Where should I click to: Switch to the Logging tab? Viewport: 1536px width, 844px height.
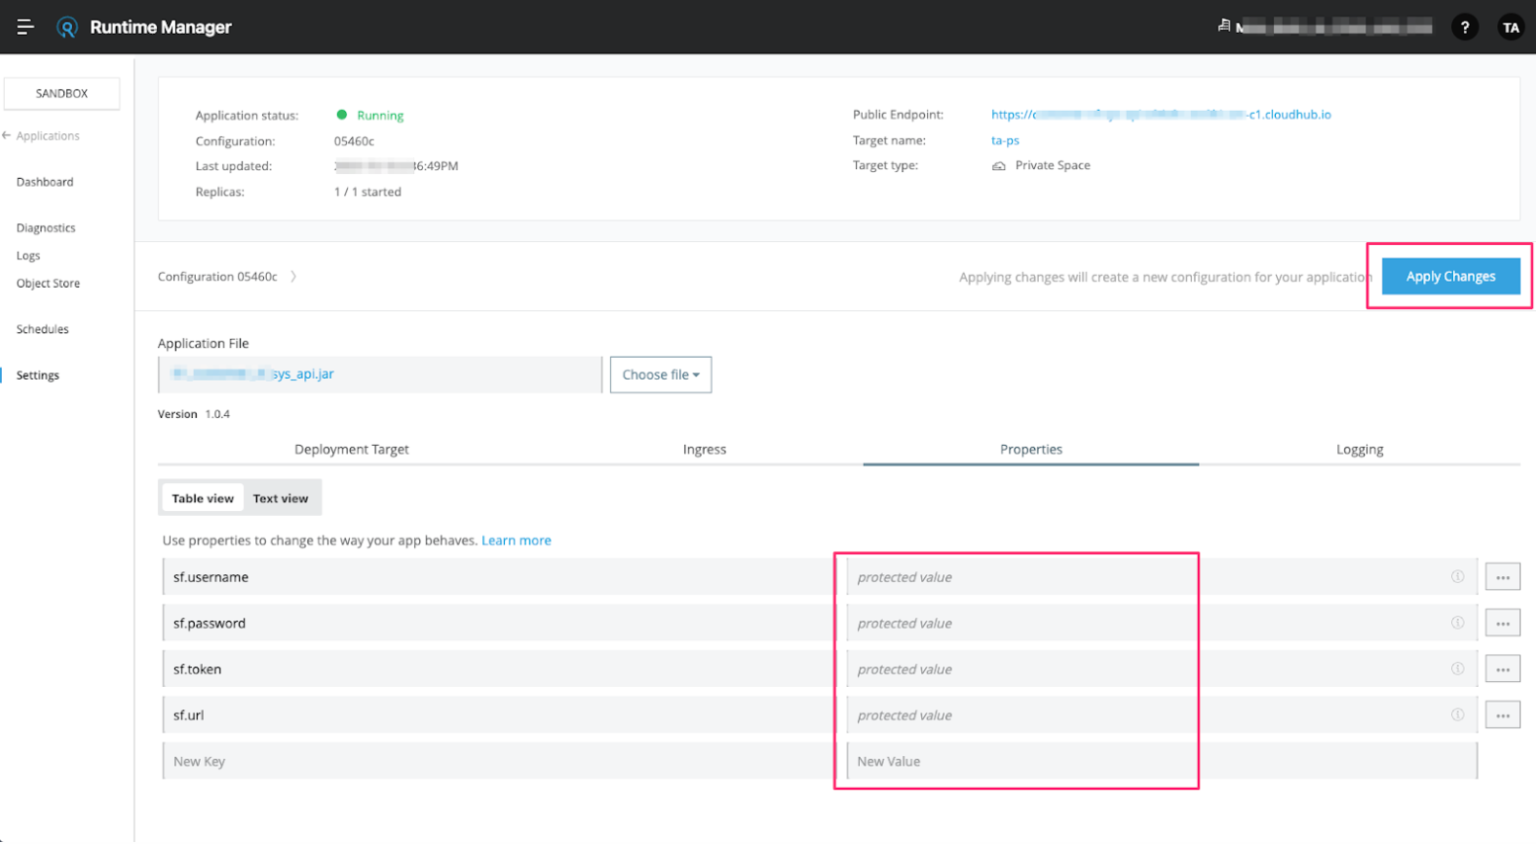click(x=1359, y=449)
